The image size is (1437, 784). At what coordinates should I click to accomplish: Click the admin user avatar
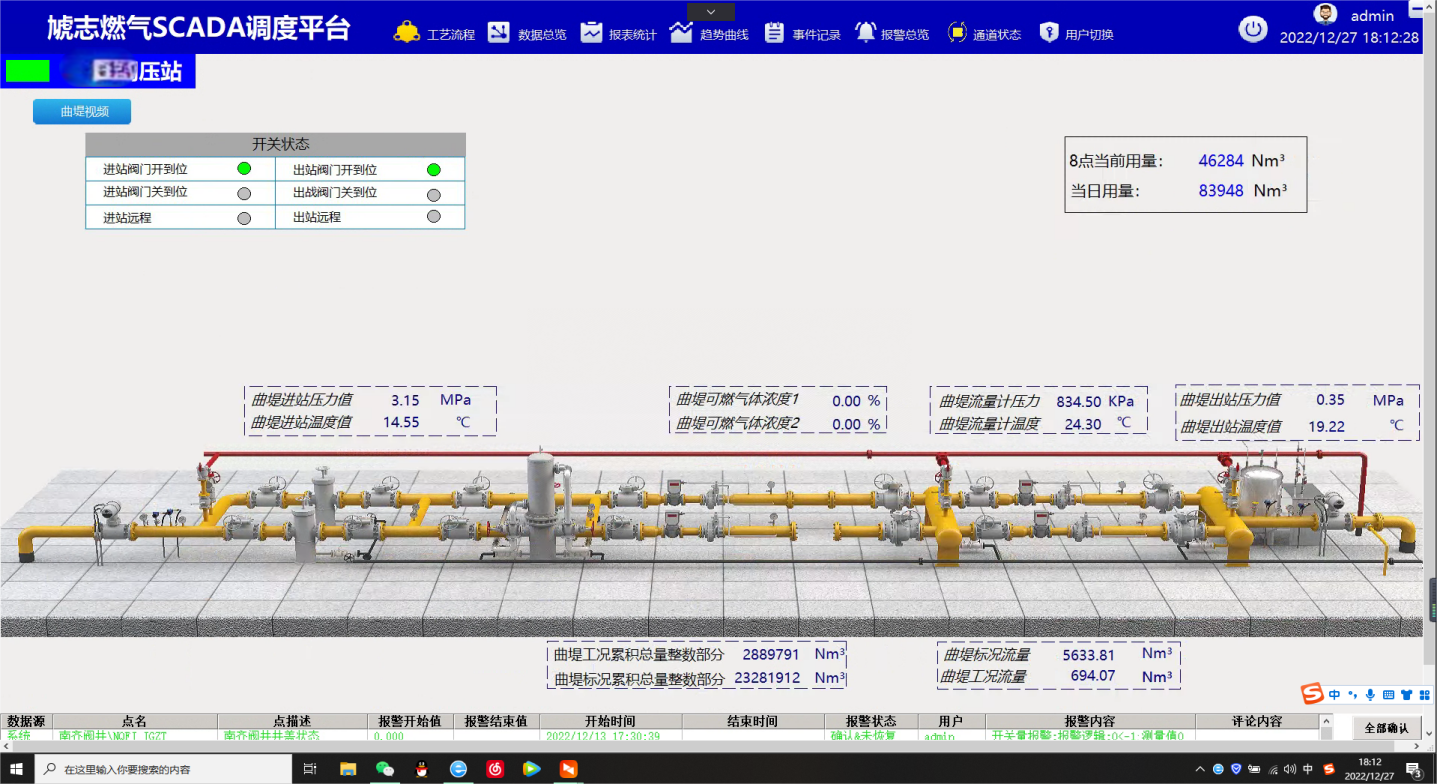(x=1325, y=14)
